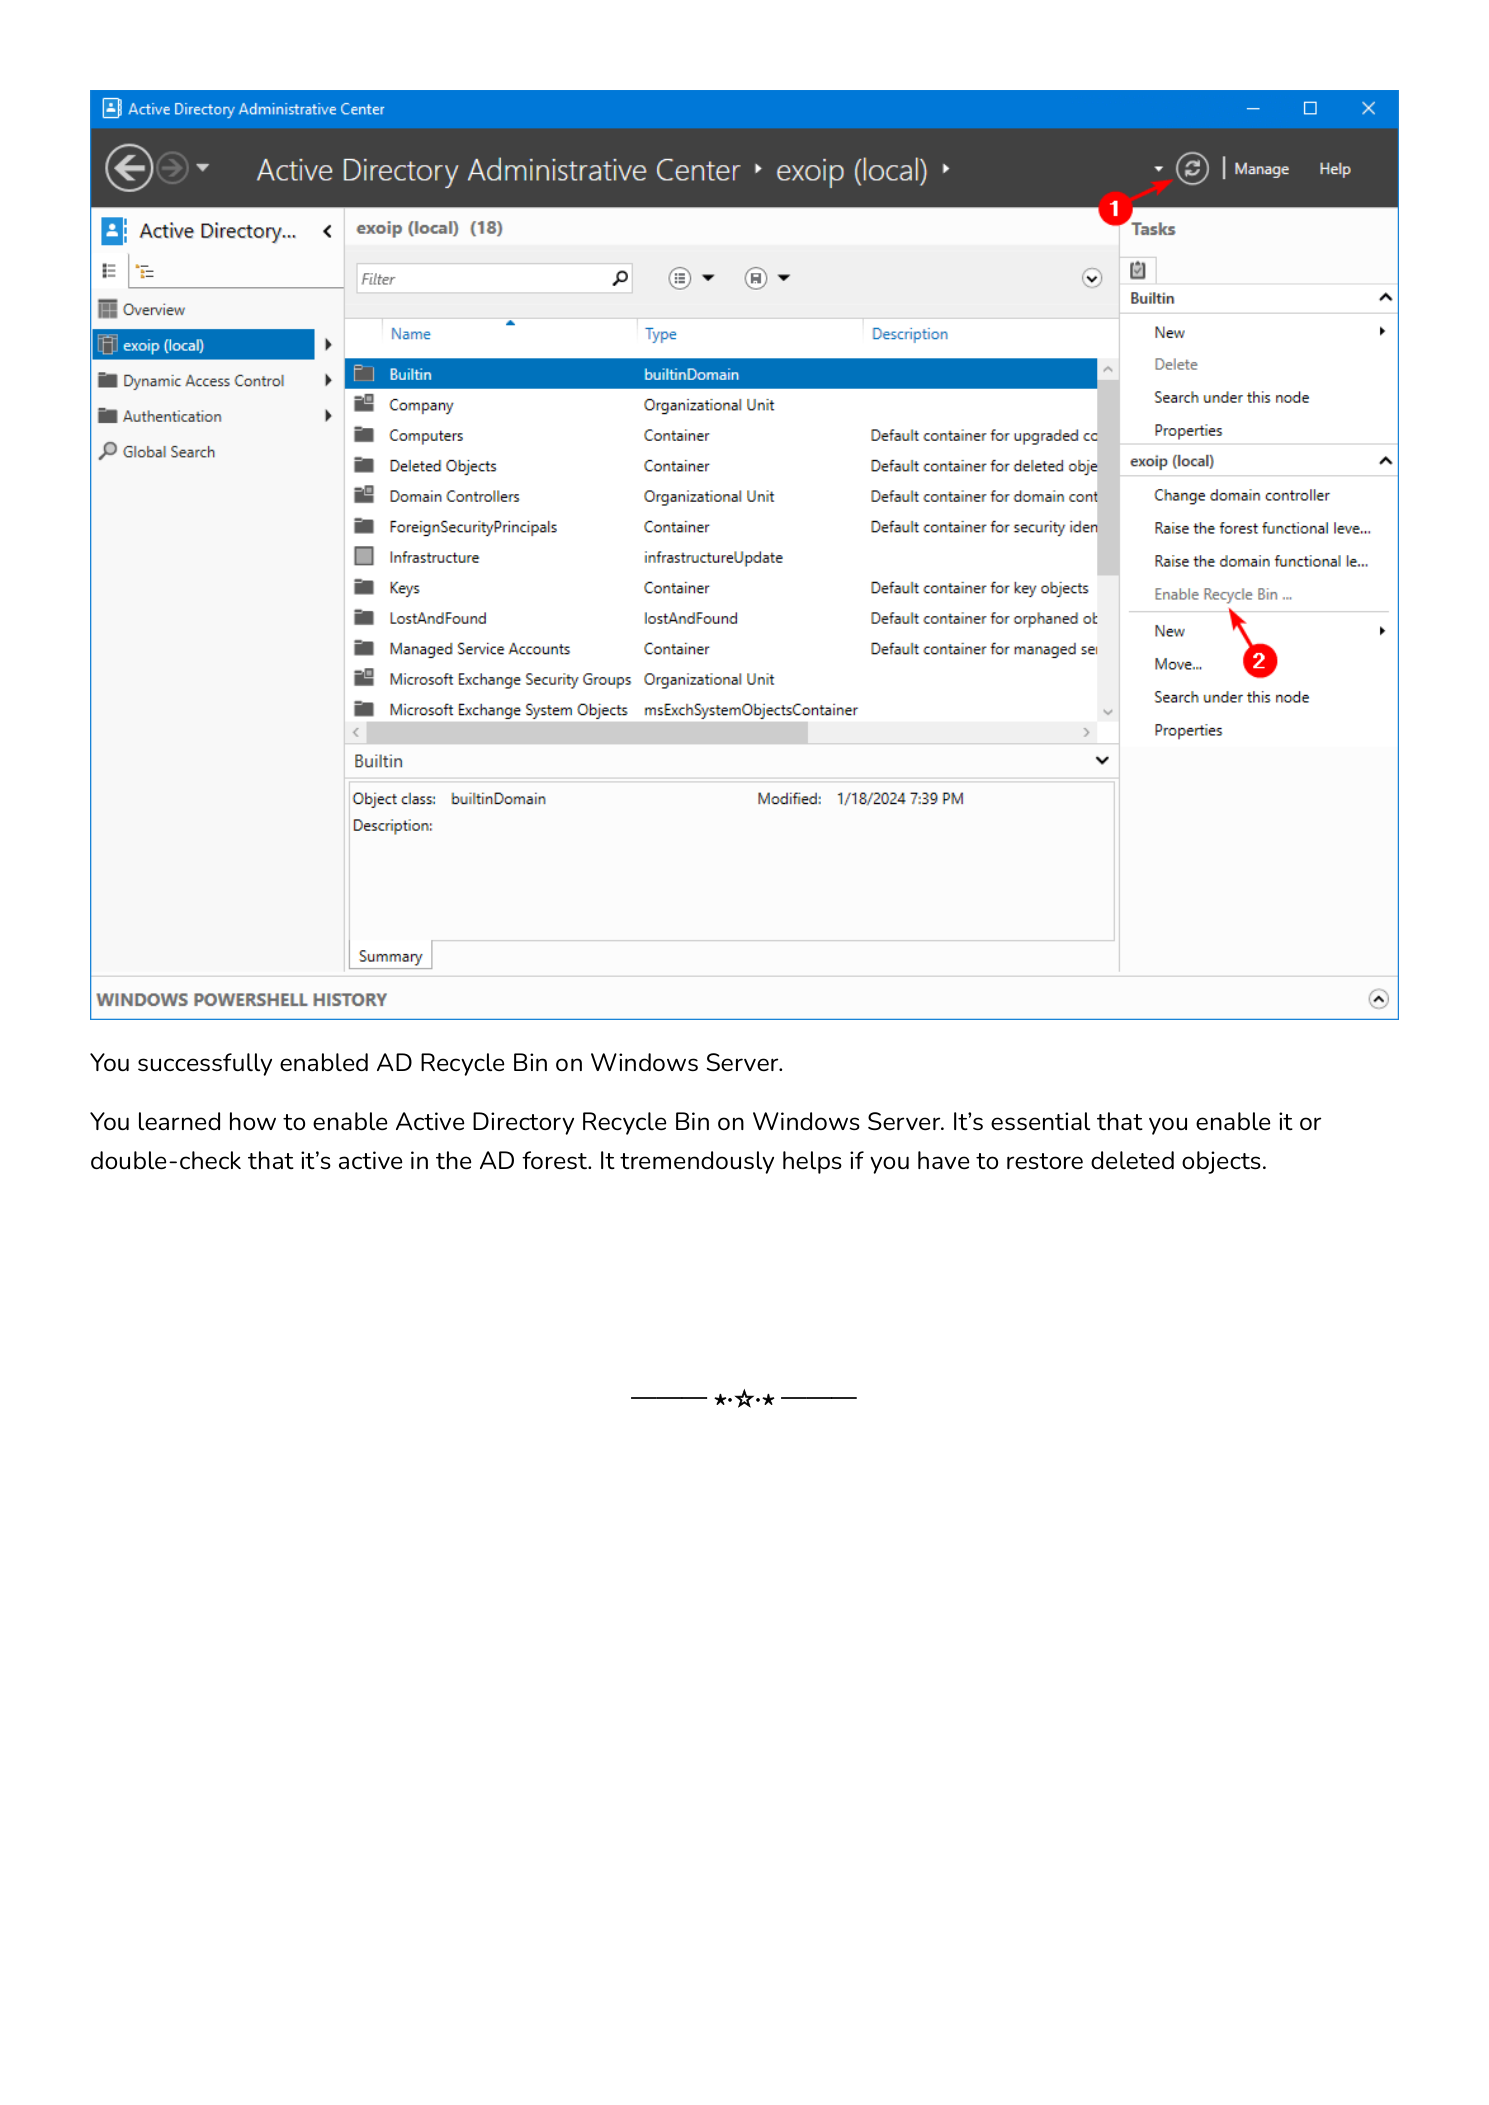Click the Tasks clipboard icon
Viewport: 1489px width, 2105px height.
click(1138, 270)
